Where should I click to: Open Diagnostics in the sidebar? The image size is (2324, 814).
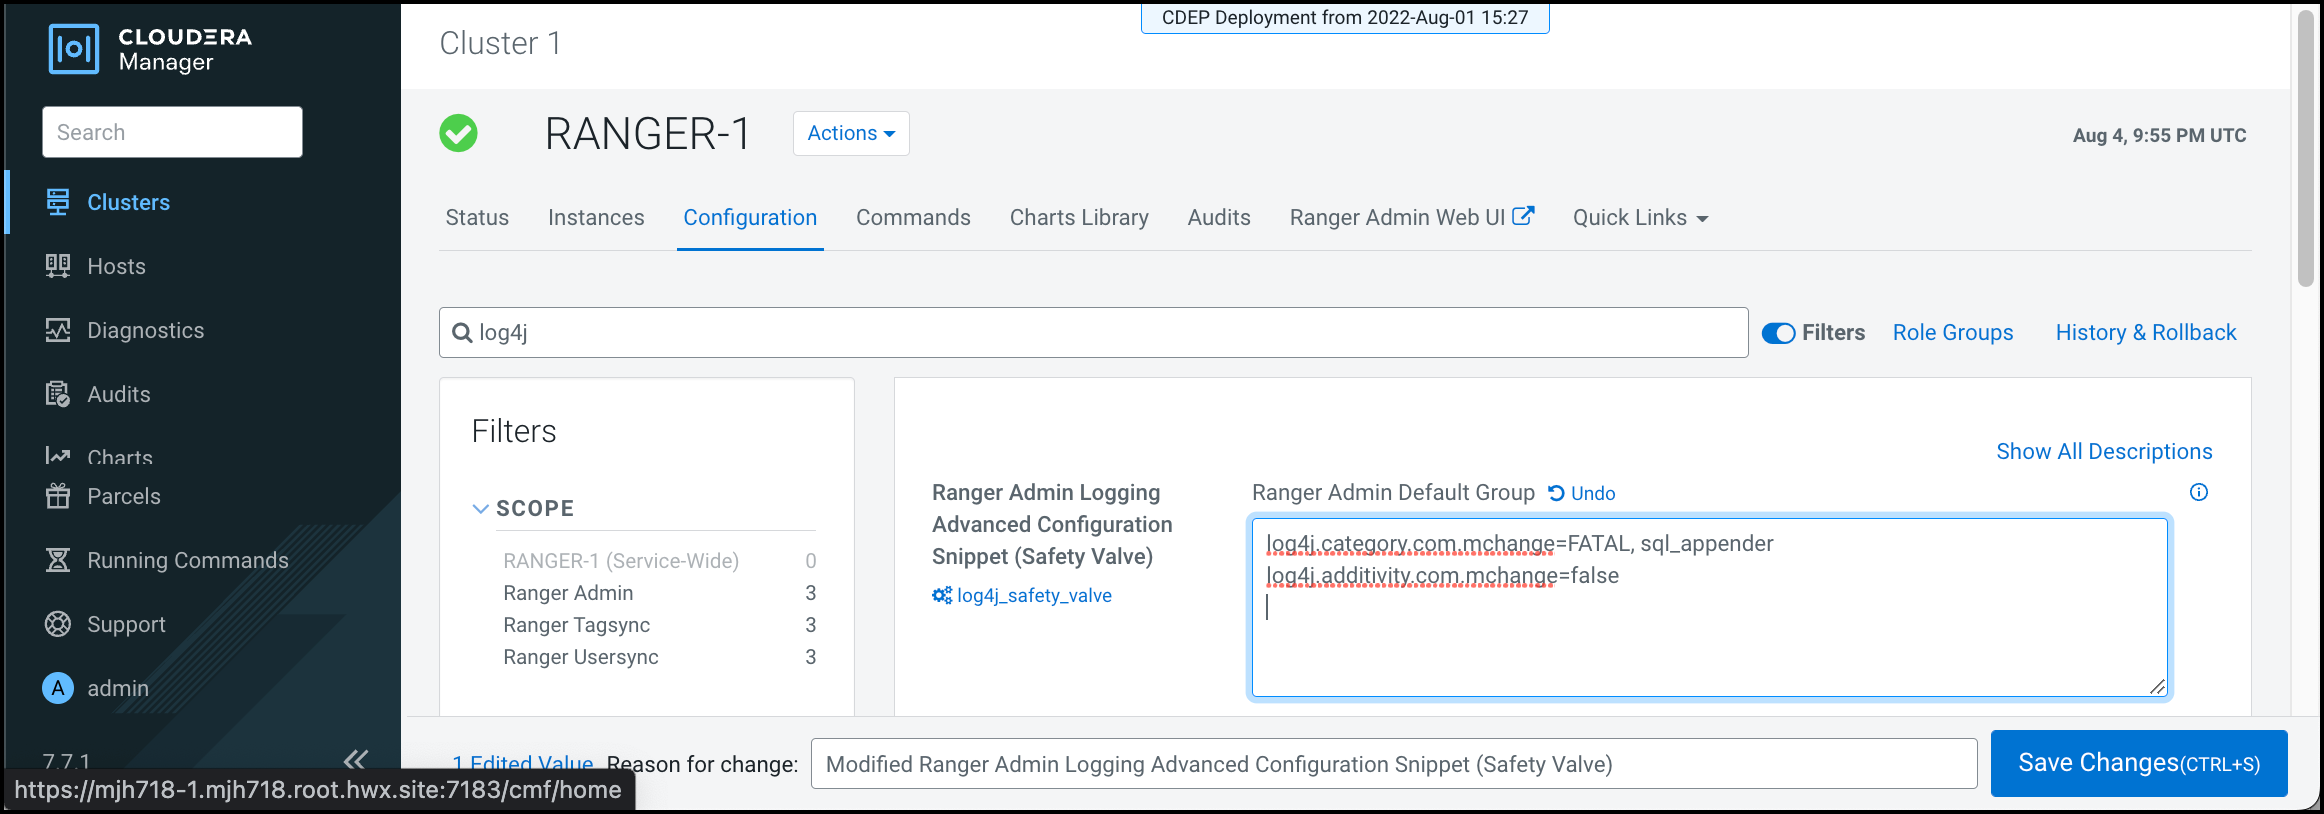tap(145, 330)
